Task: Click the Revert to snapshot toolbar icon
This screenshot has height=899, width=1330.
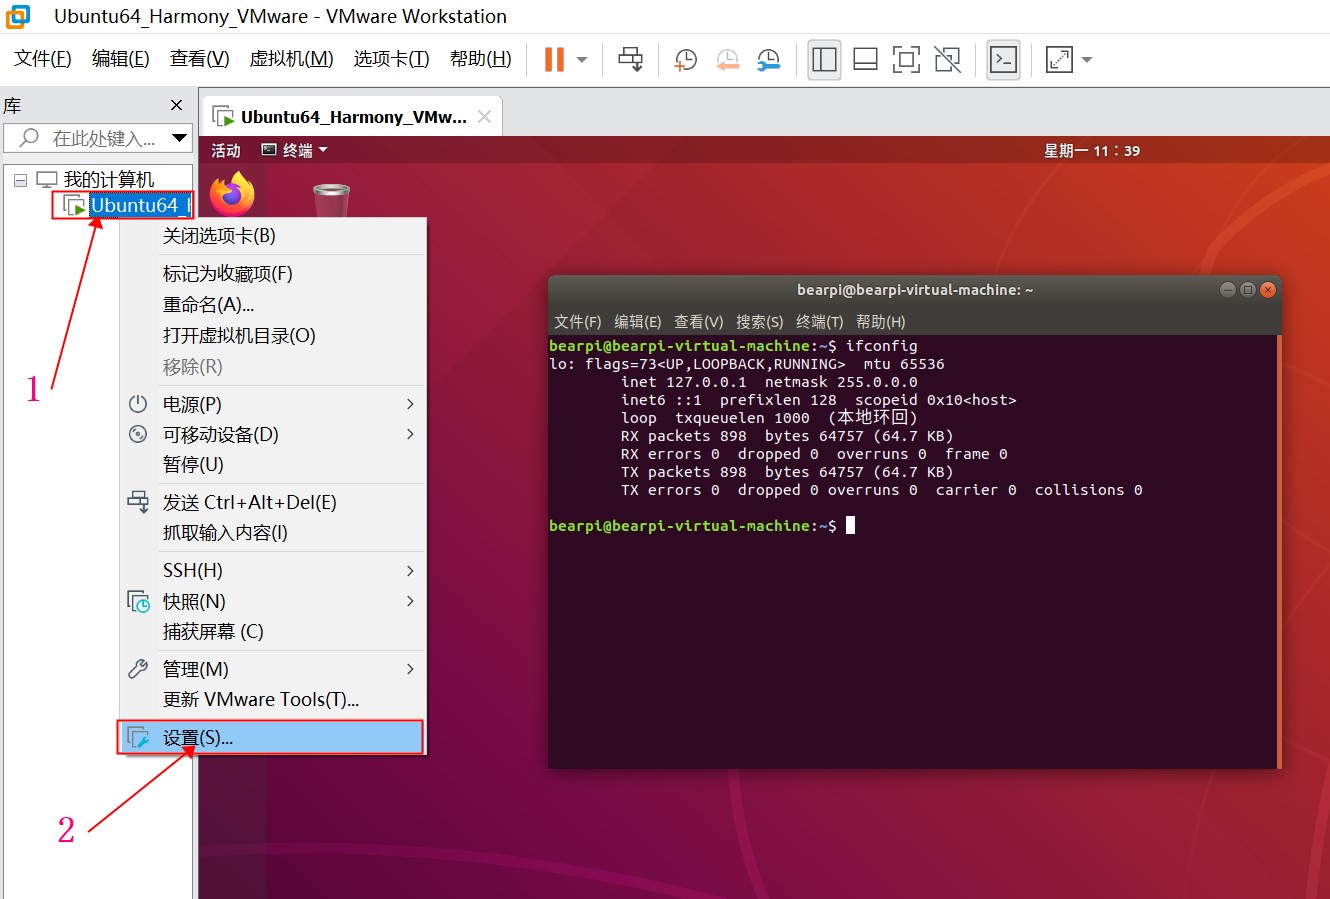Action: pos(728,60)
